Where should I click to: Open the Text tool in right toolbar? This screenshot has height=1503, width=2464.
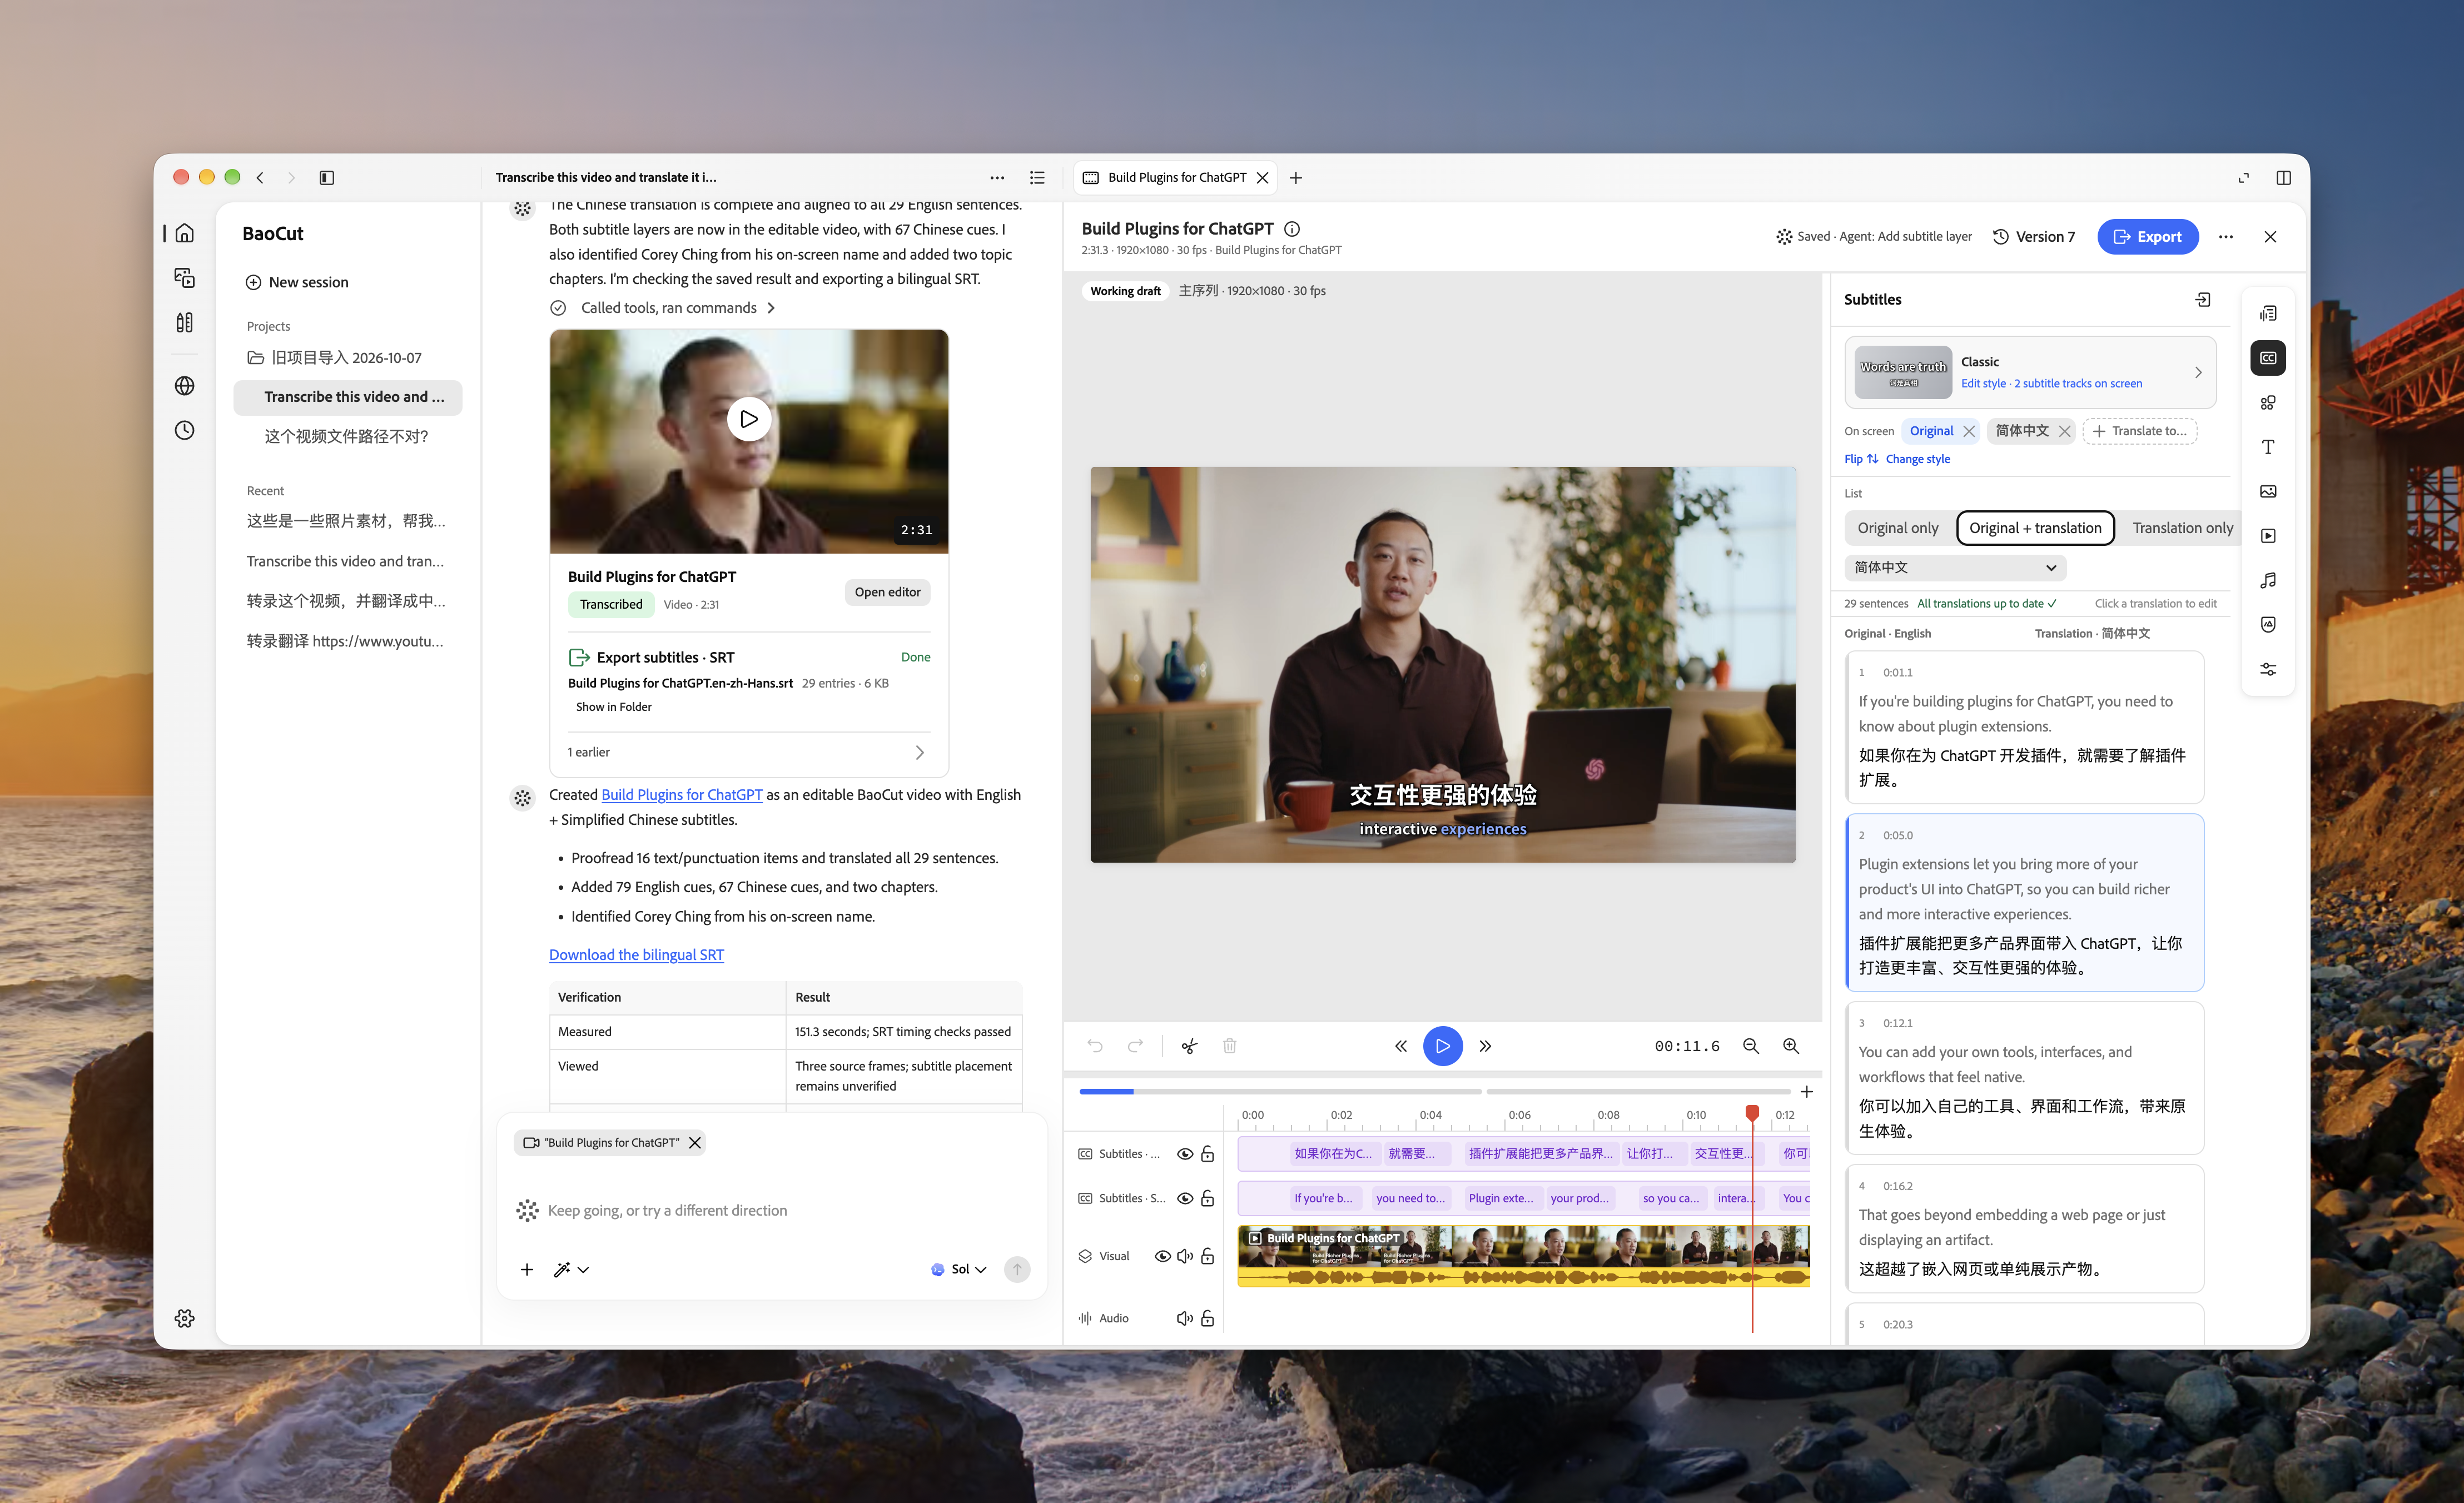[x=2267, y=447]
